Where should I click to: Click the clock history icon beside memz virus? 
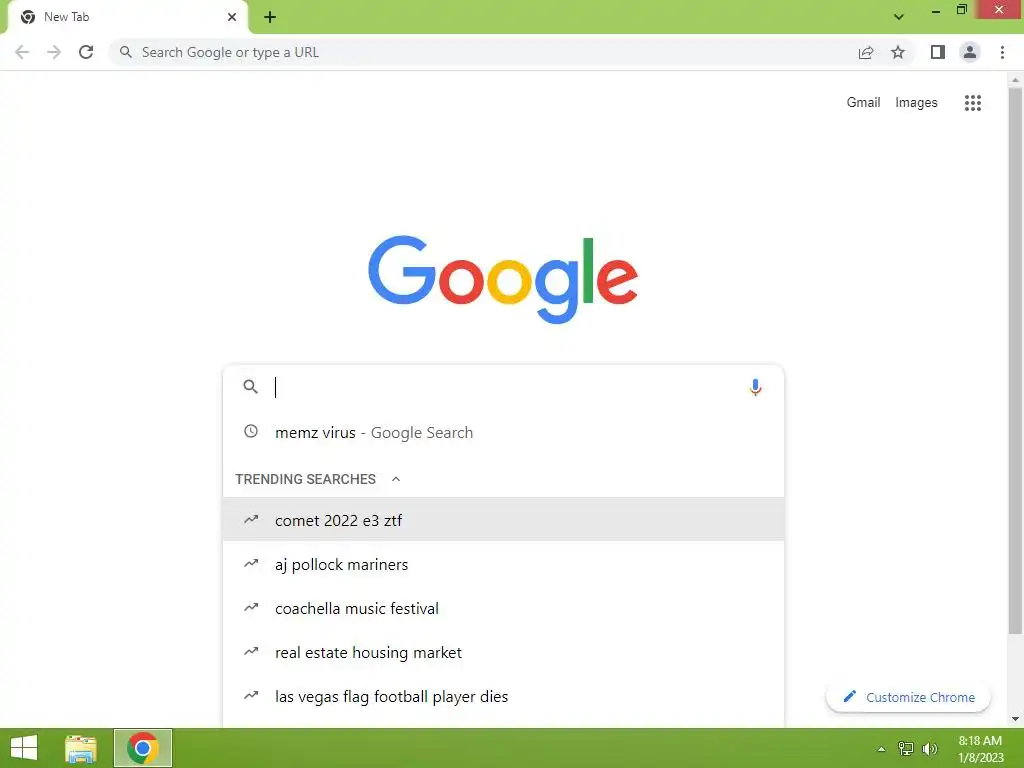251,432
